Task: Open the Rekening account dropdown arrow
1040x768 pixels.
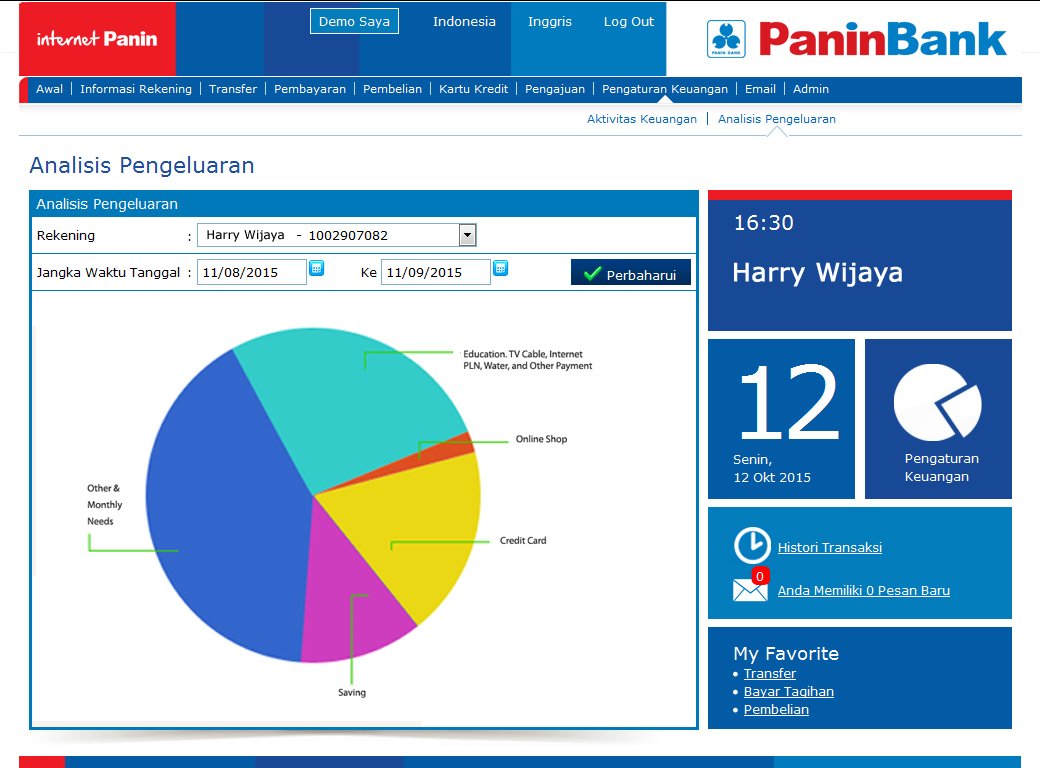Action: click(468, 235)
